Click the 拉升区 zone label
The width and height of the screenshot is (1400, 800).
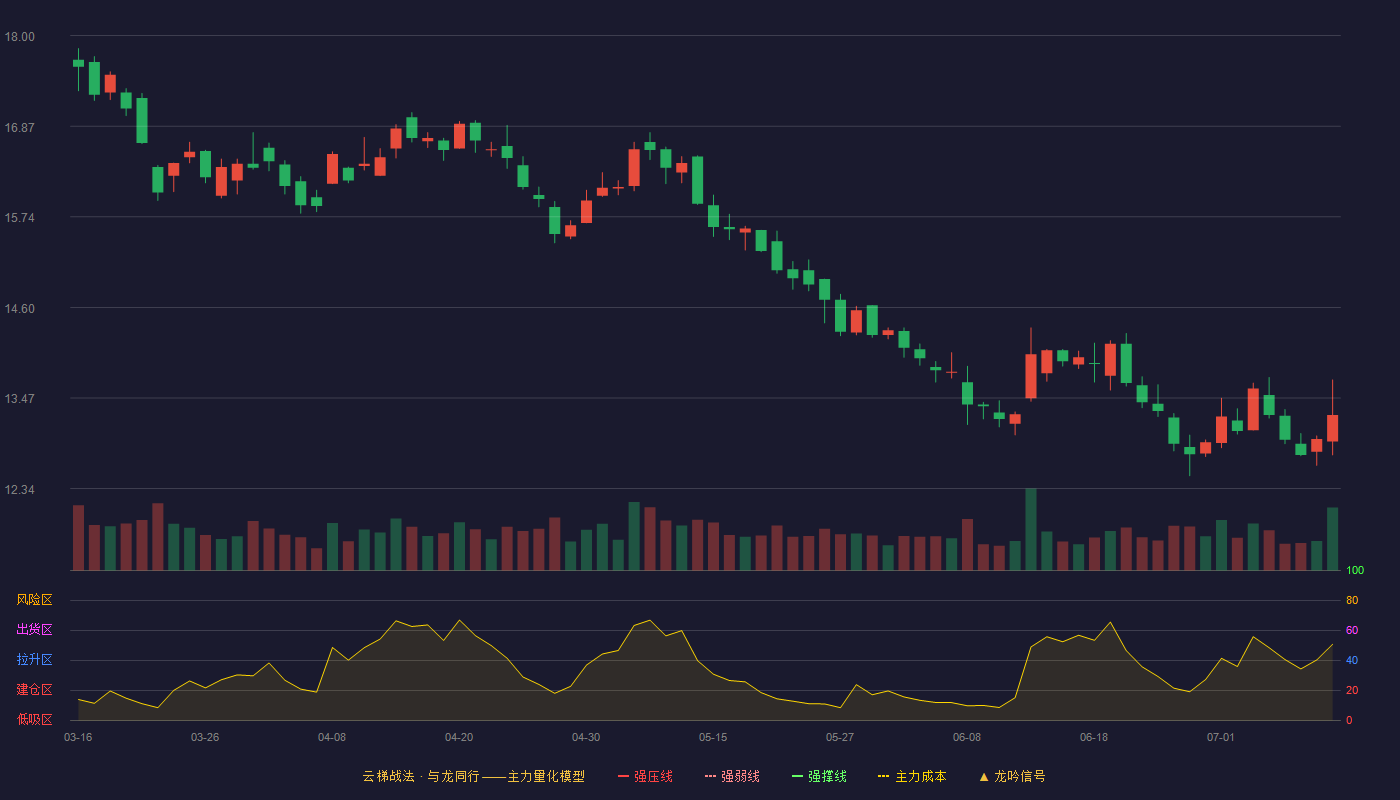coord(34,660)
